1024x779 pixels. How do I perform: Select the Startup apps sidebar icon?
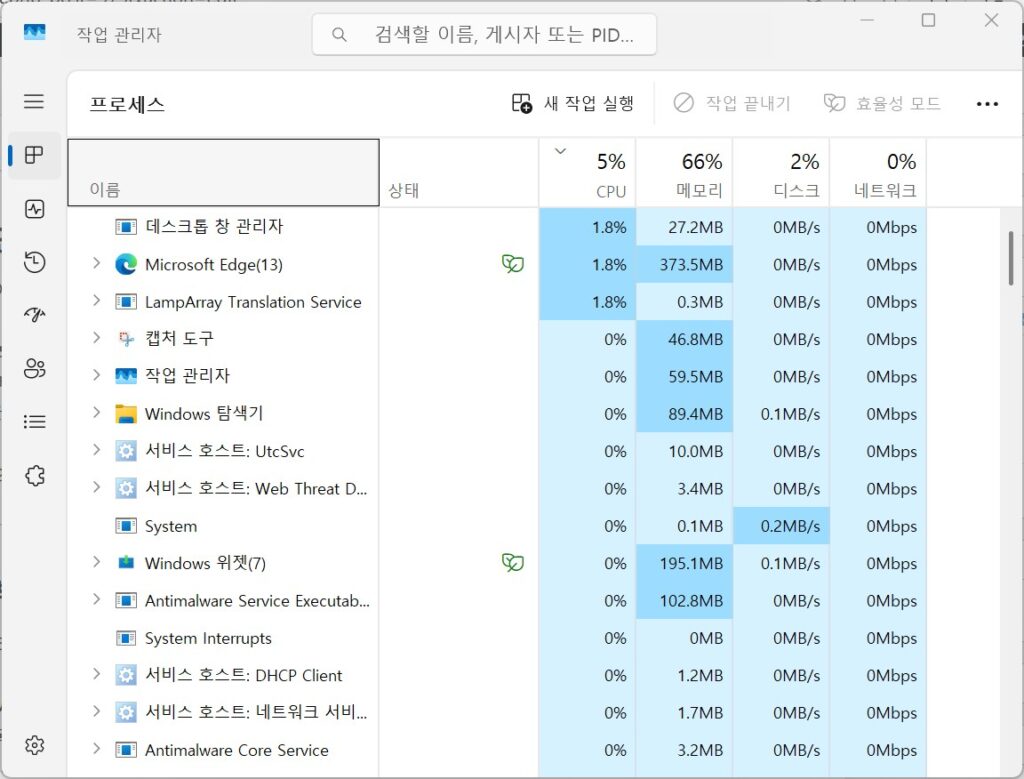(x=34, y=315)
